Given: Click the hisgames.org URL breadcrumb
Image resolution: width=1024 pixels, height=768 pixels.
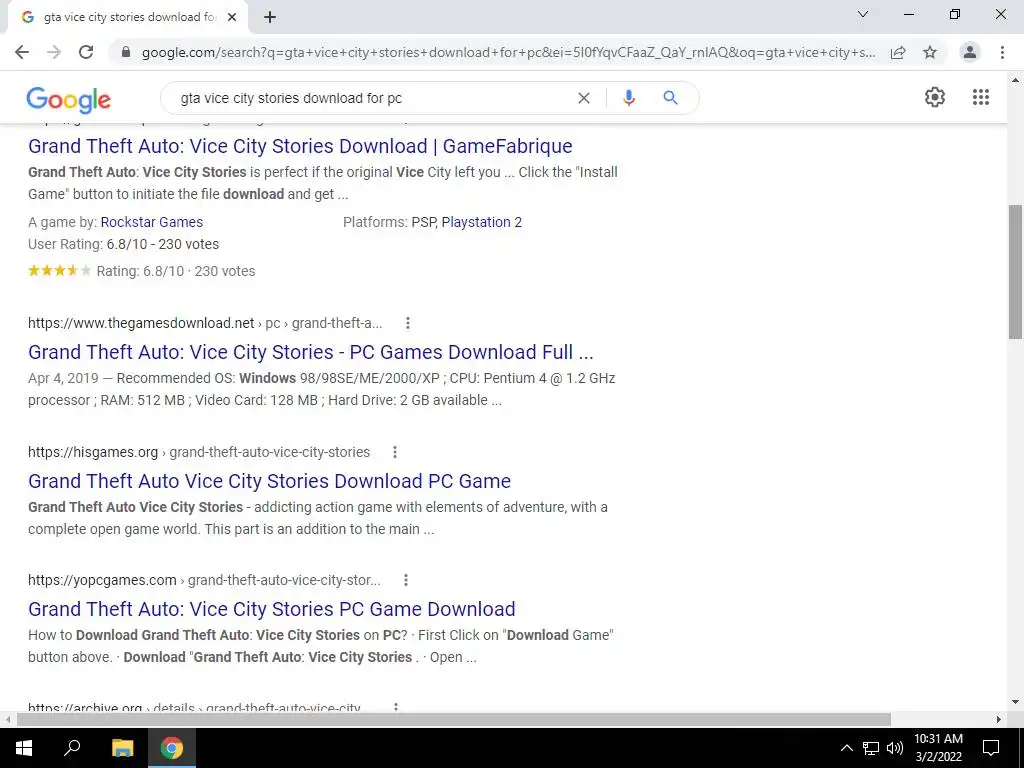Looking at the screenshot, I should tap(199, 452).
